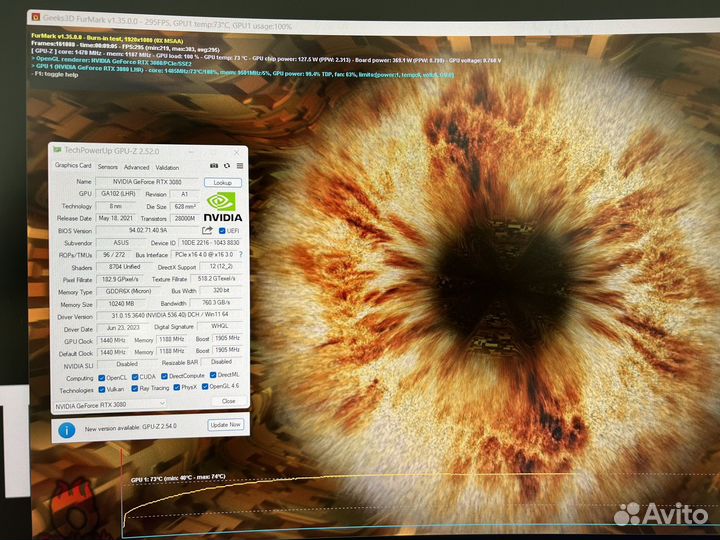Toggle the DirectML checkbox
720x540 pixels.
[213, 375]
